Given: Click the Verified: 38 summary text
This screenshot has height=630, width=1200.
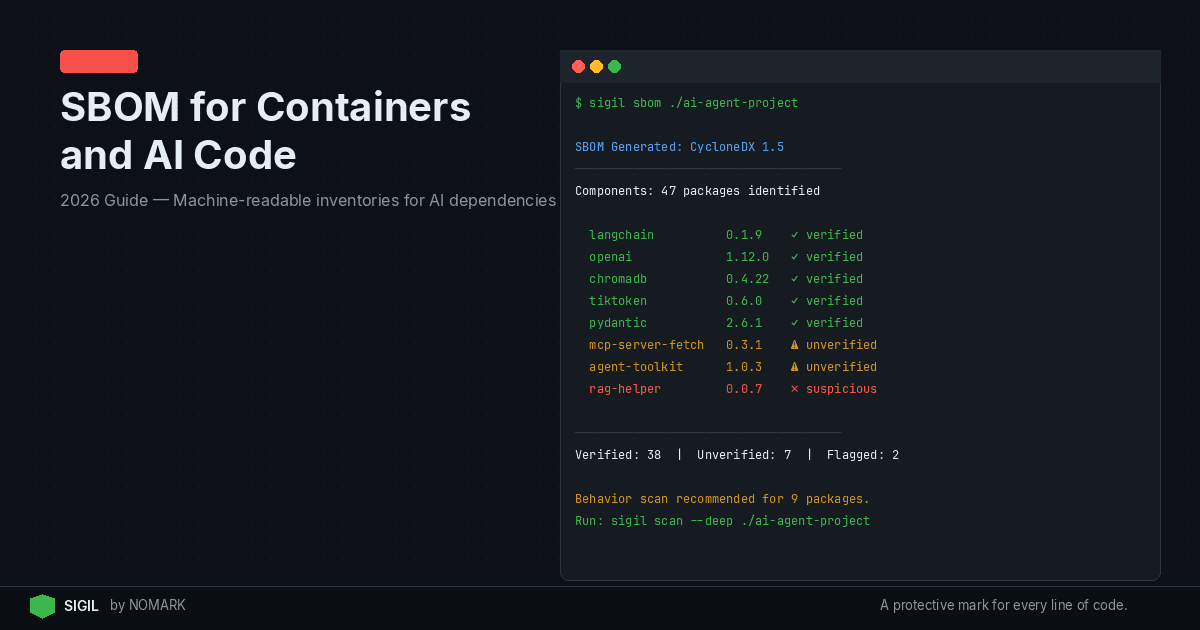Looking at the screenshot, I should [x=617, y=454].
